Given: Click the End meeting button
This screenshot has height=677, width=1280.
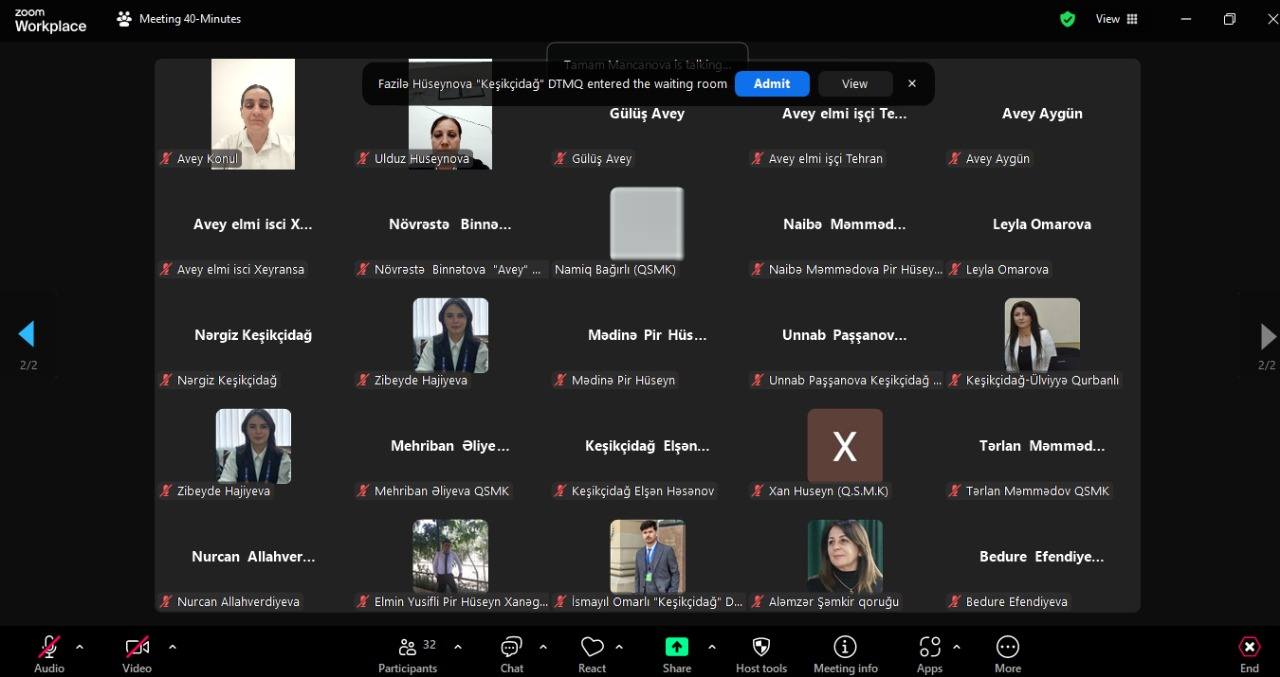Looking at the screenshot, I should (1249, 653).
